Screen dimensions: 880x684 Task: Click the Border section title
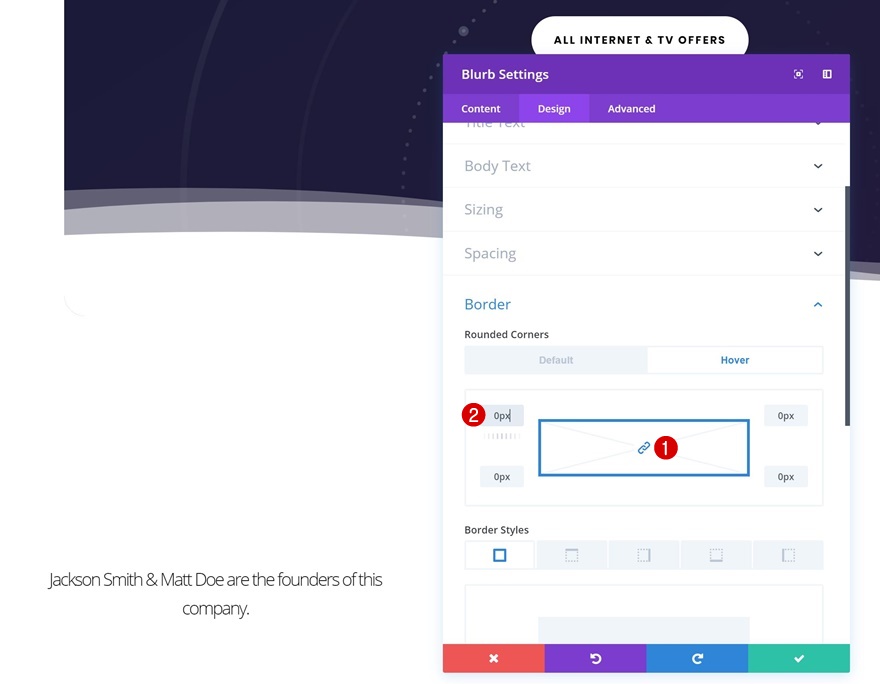pyautogui.click(x=487, y=304)
